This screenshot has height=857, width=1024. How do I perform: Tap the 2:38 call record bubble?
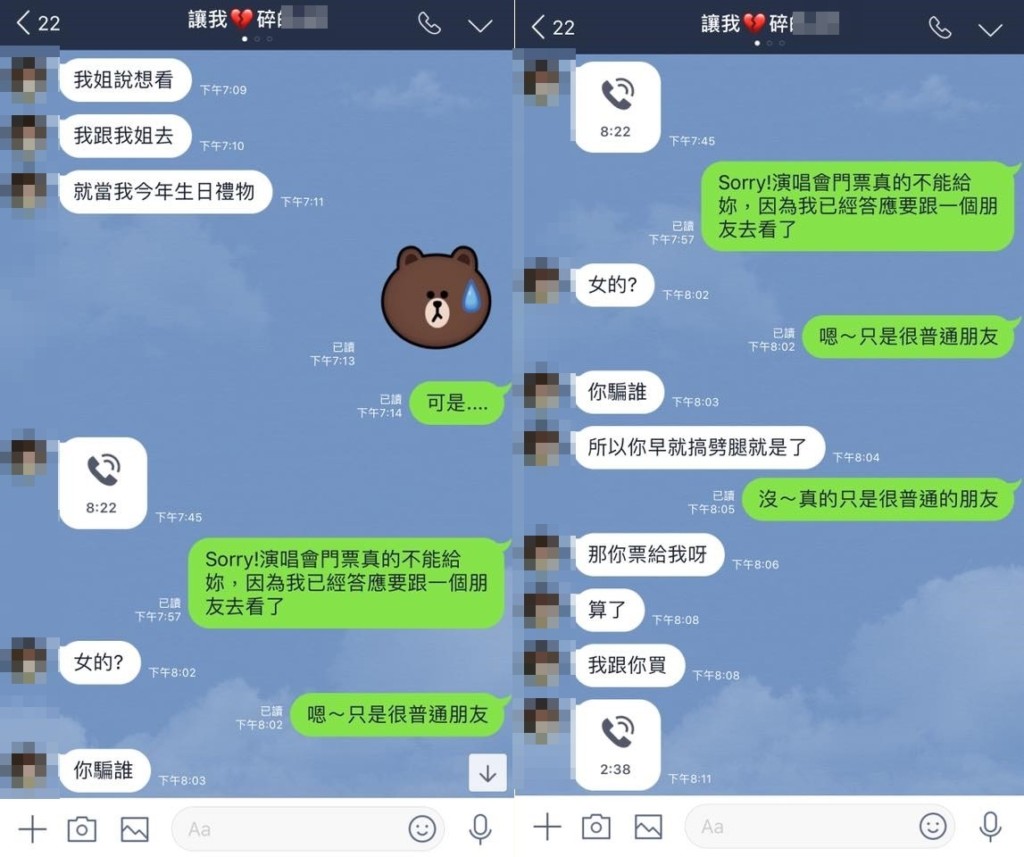pos(617,745)
